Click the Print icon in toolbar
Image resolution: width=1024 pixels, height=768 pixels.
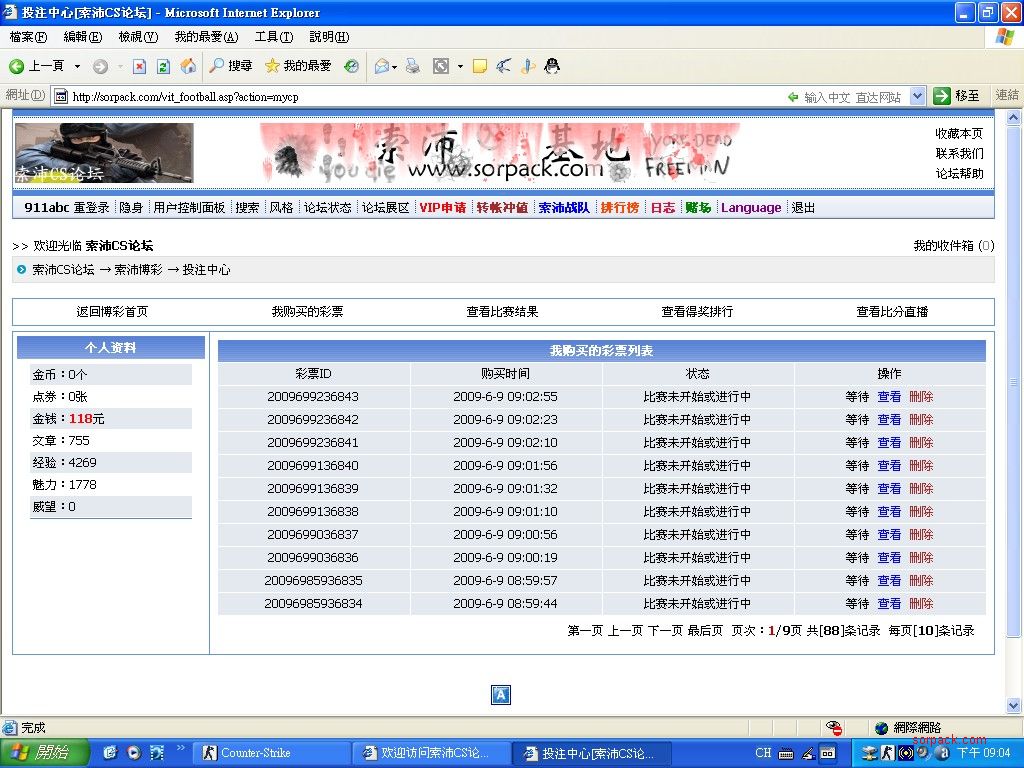pyautogui.click(x=412, y=66)
